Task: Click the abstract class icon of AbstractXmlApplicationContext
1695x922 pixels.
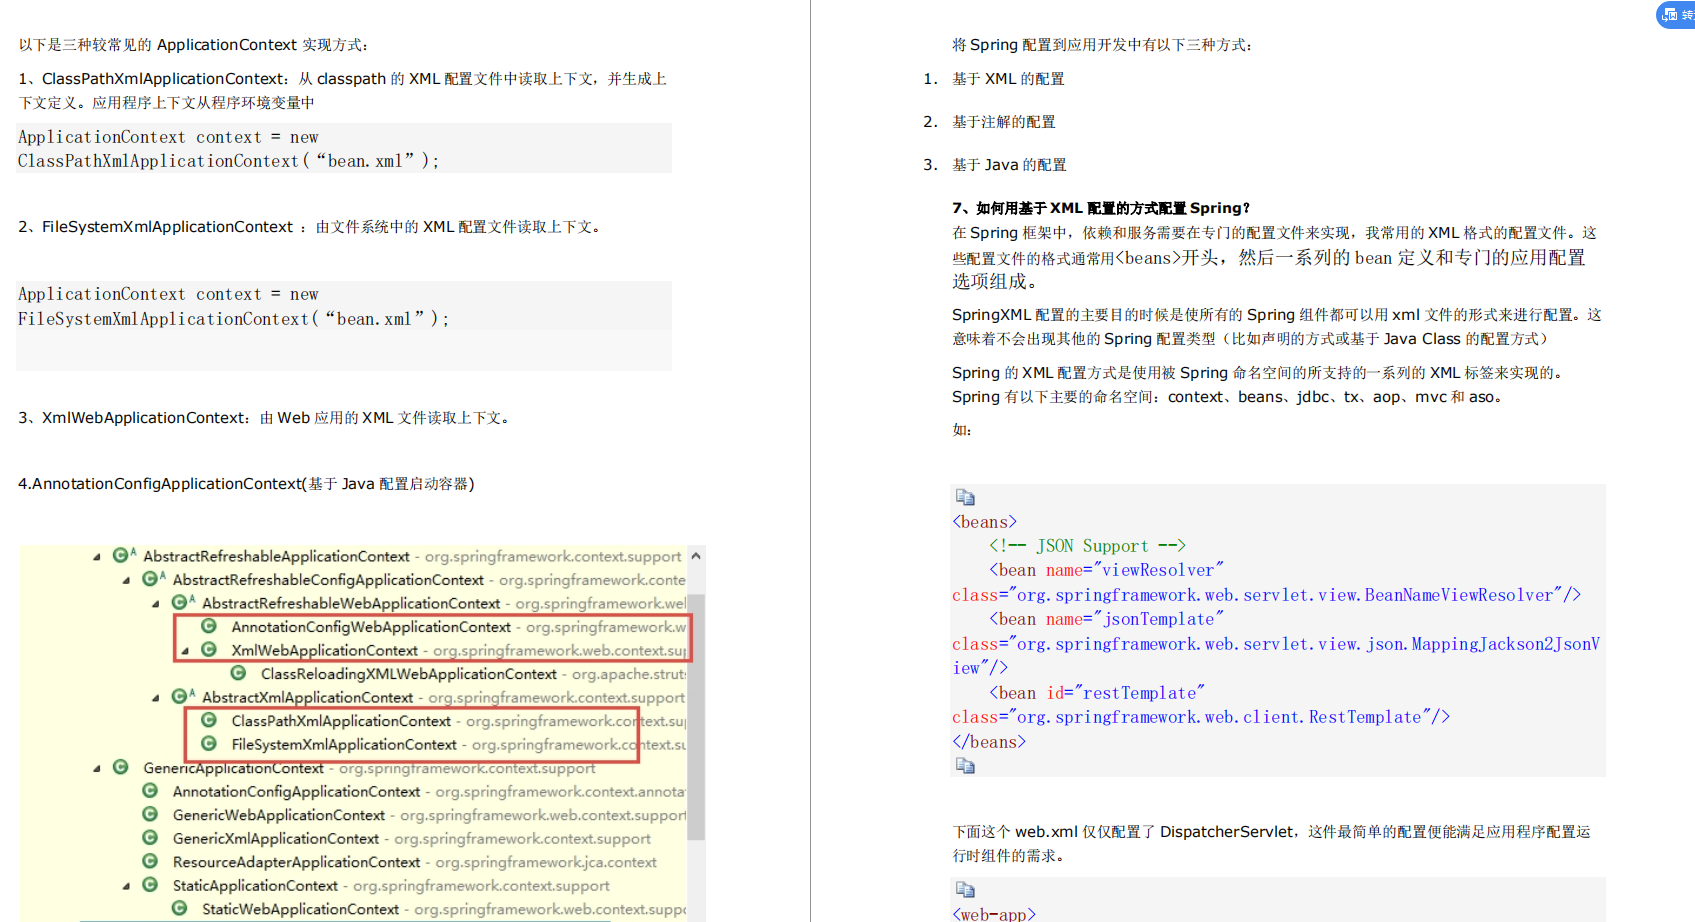Action: click(182, 695)
